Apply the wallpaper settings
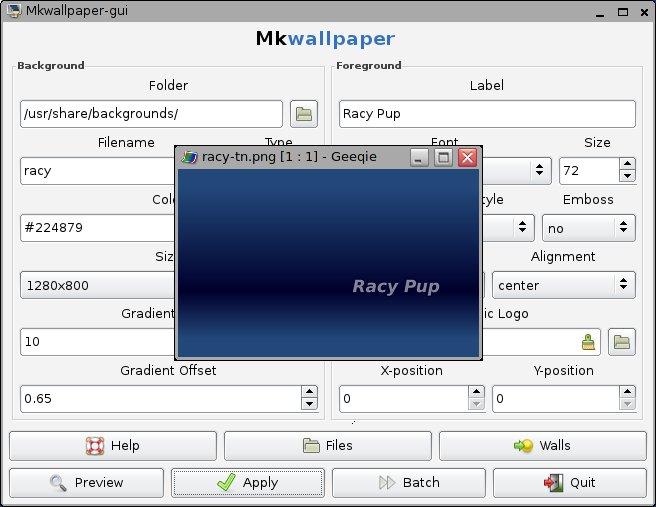 248,483
